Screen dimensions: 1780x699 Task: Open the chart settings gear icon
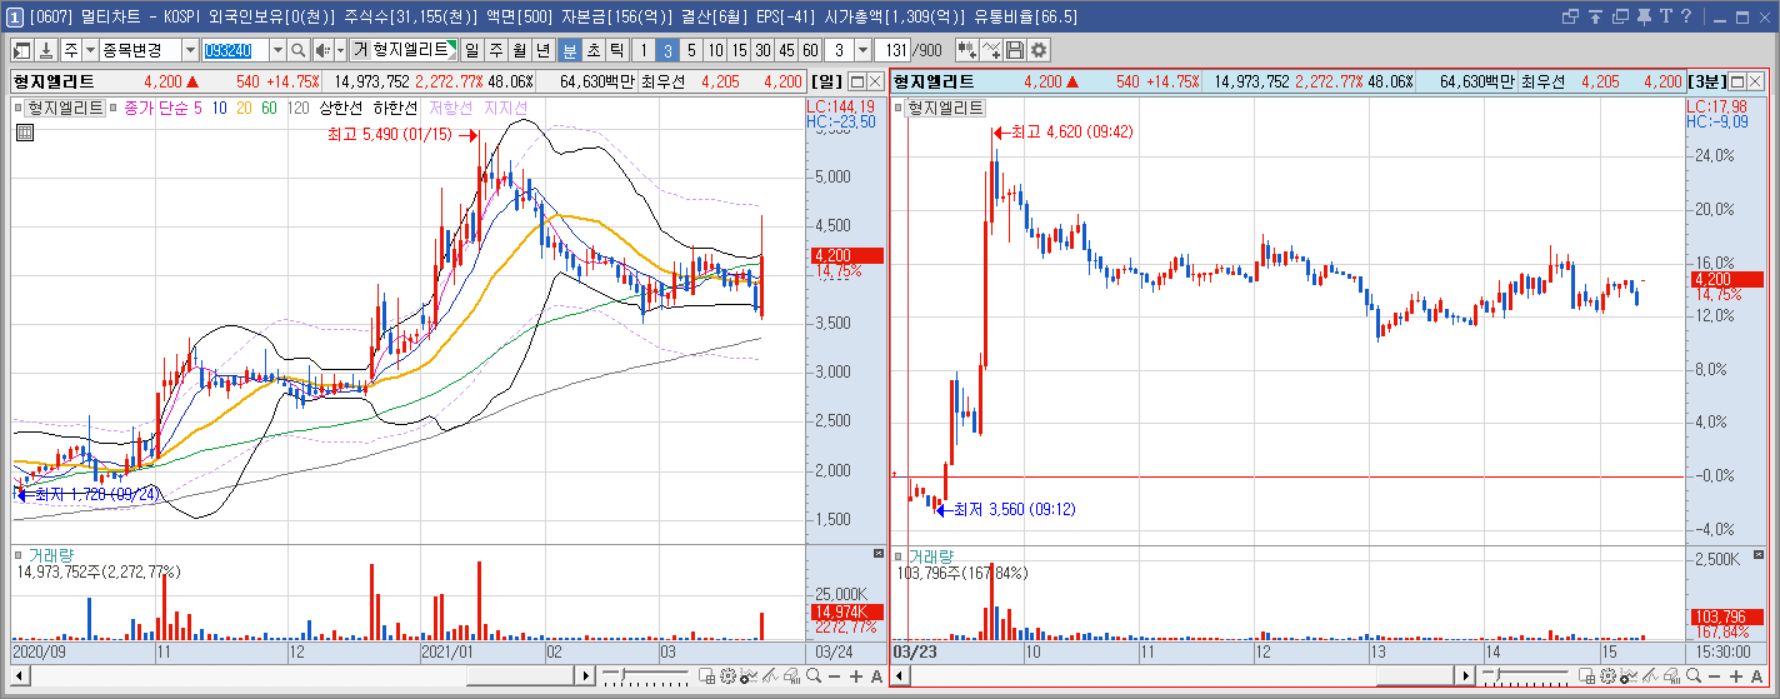click(1039, 50)
